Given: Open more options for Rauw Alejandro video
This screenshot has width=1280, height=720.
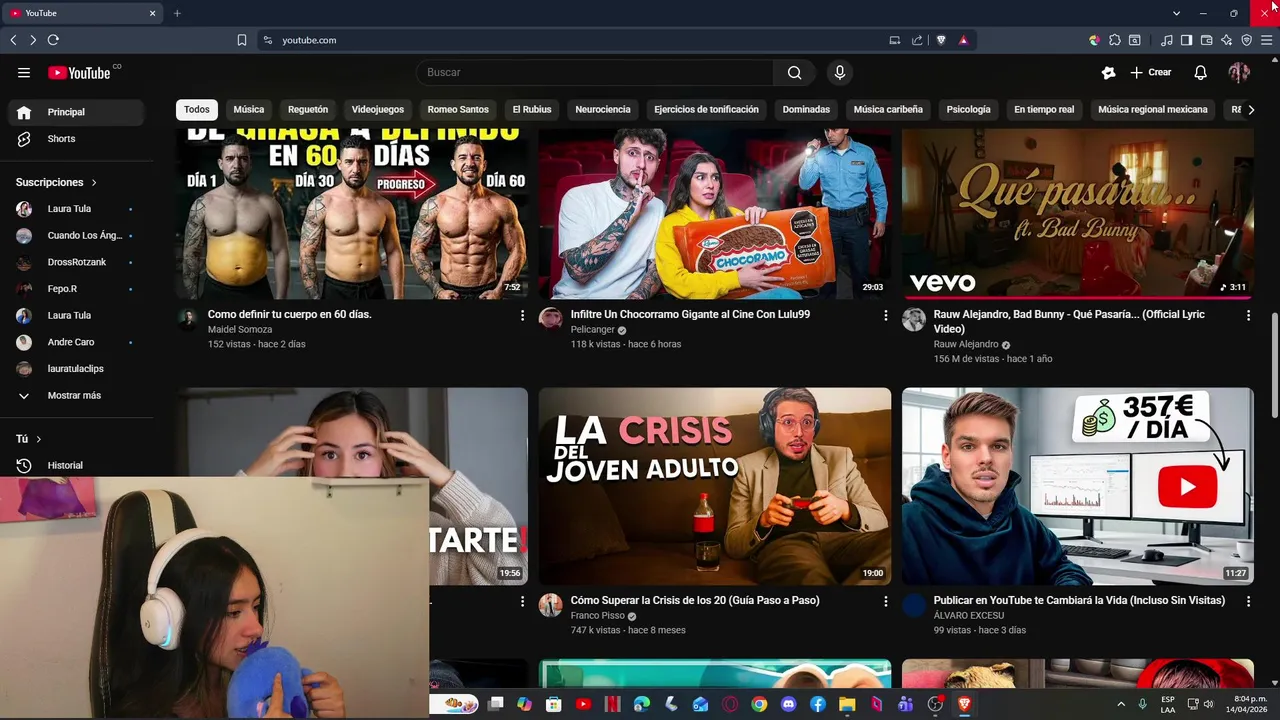Looking at the screenshot, I should (1248, 315).
